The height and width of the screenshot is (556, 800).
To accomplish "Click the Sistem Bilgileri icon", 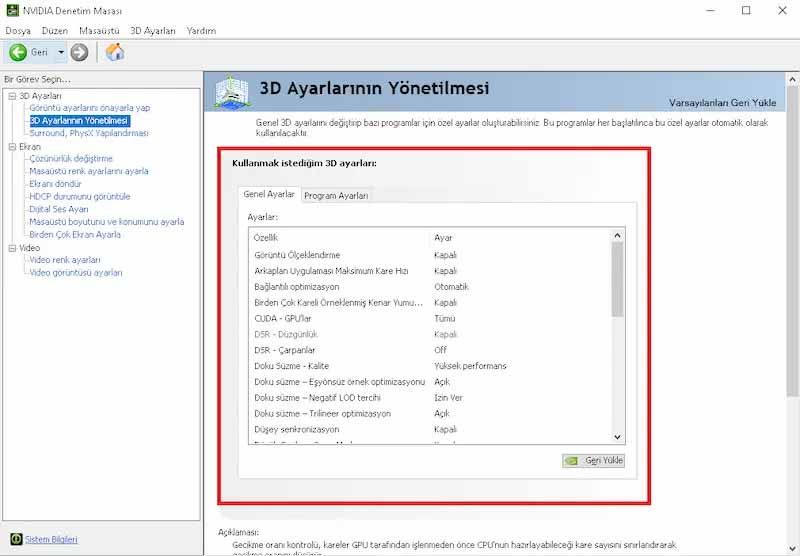I will [16, 539].
